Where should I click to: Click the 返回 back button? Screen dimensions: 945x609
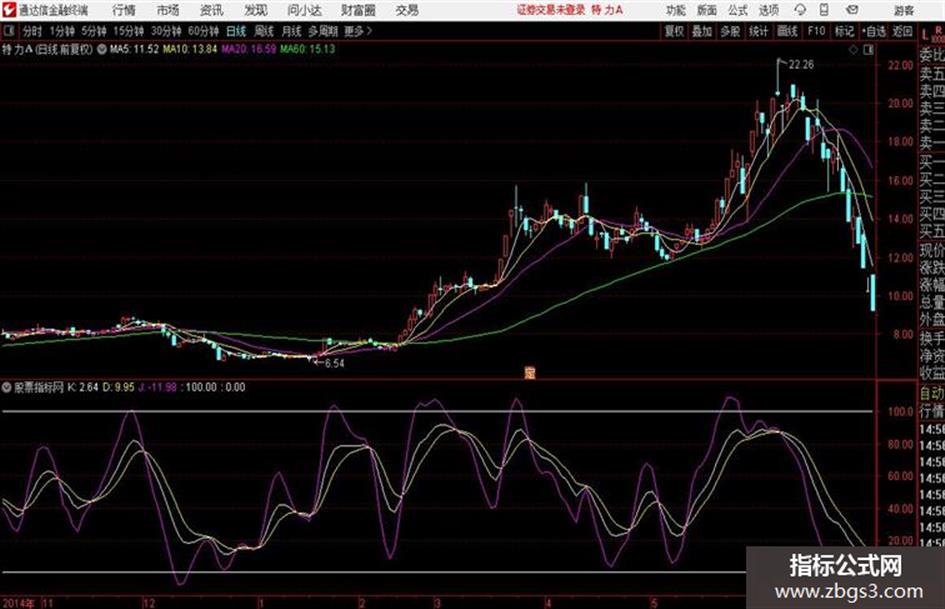pos(902,31)
